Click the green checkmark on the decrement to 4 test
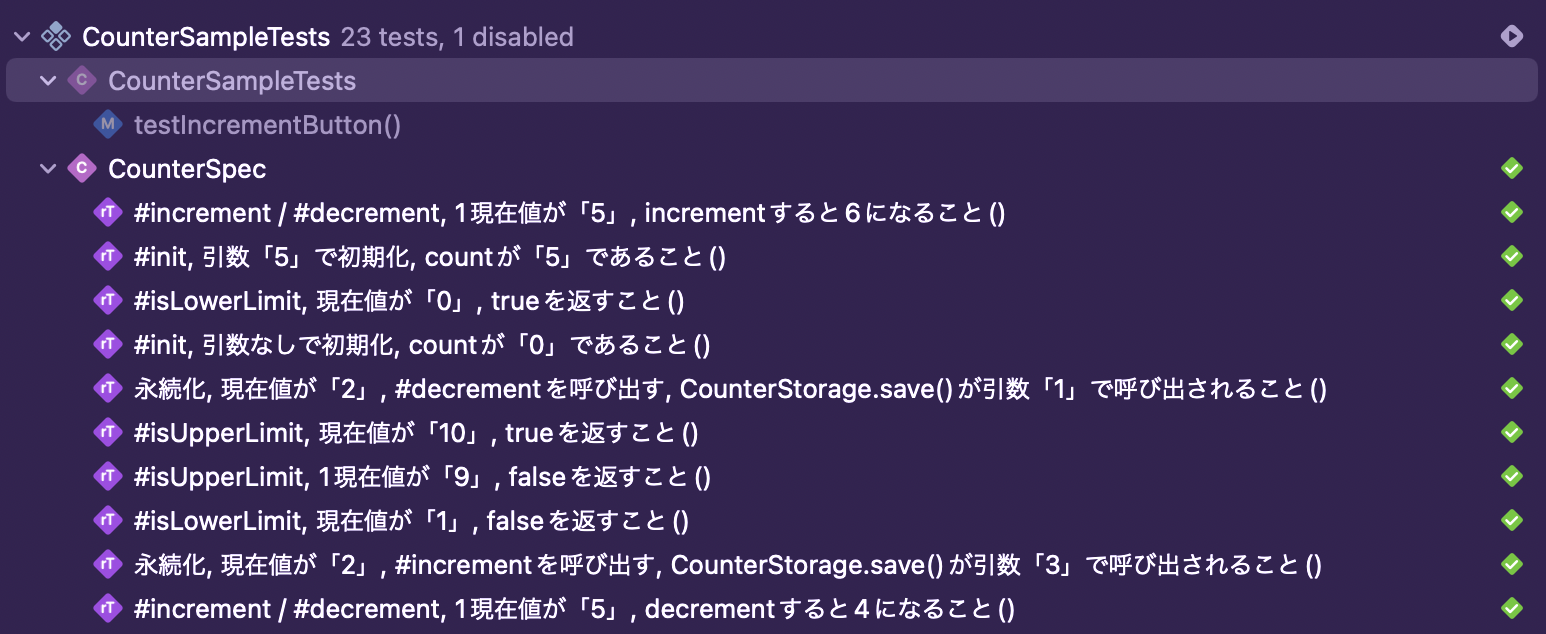Image resolution: width=1546 pixels, height=634 pixels. coord(1512,608)
